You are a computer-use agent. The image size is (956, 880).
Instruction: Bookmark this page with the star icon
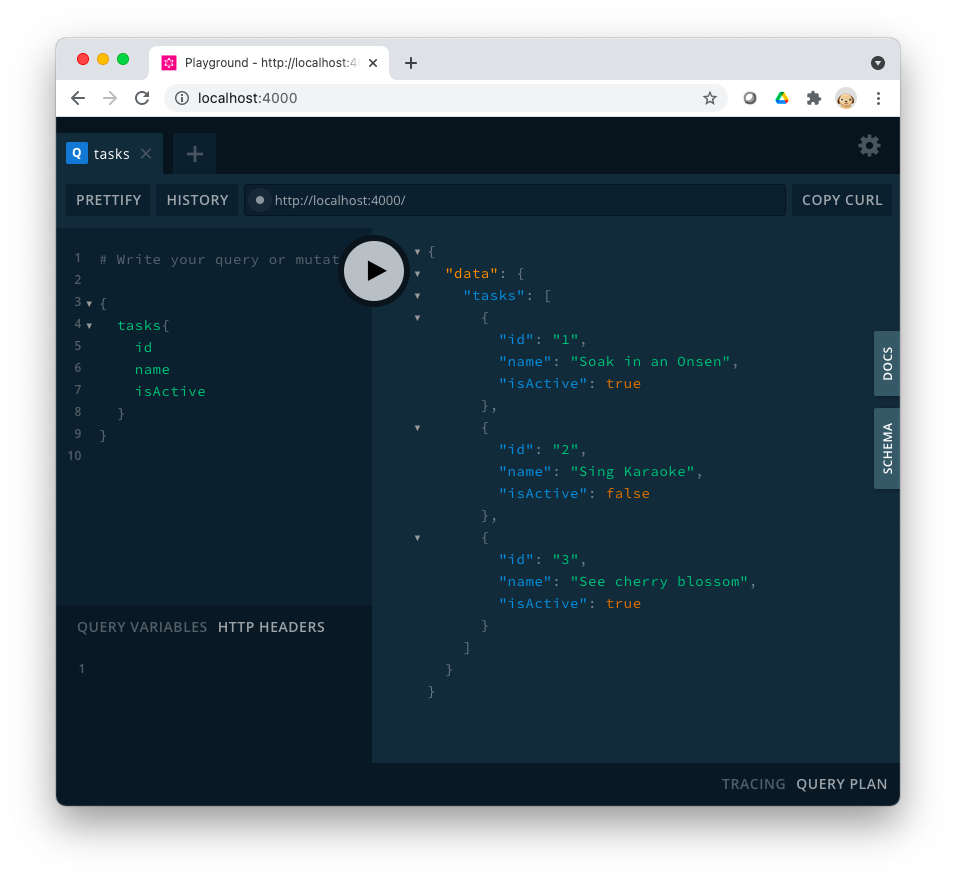(710, 98)
